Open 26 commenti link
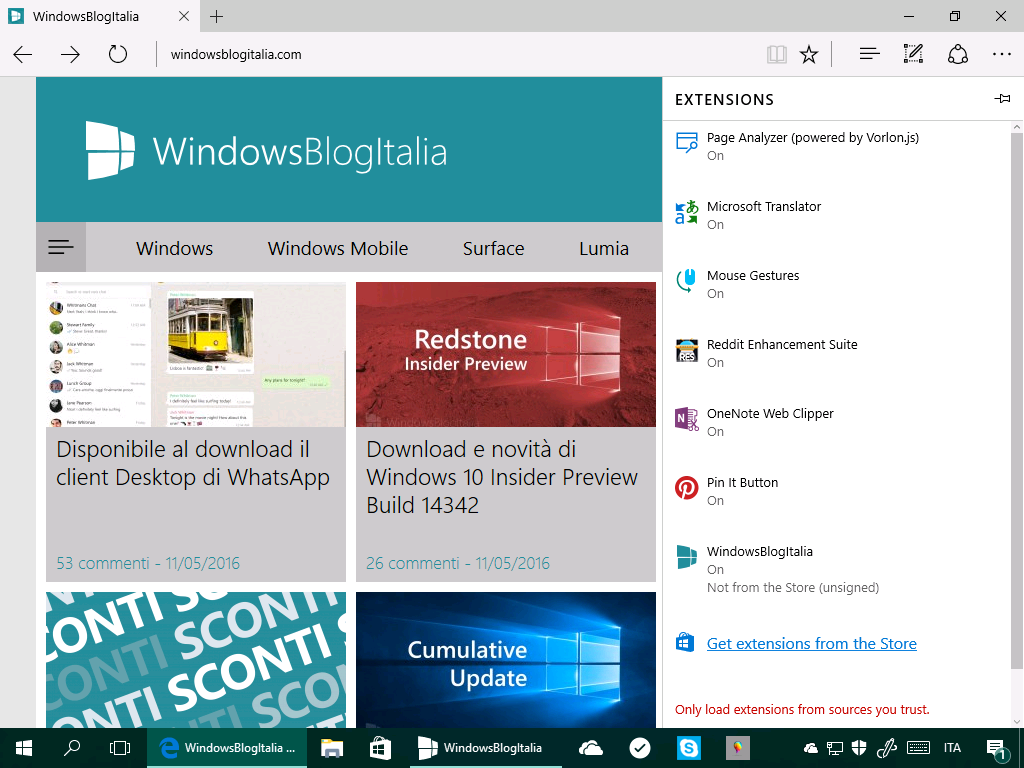Image resolution: width=1024 pixels, height=768 pixels. pos(413,564)
